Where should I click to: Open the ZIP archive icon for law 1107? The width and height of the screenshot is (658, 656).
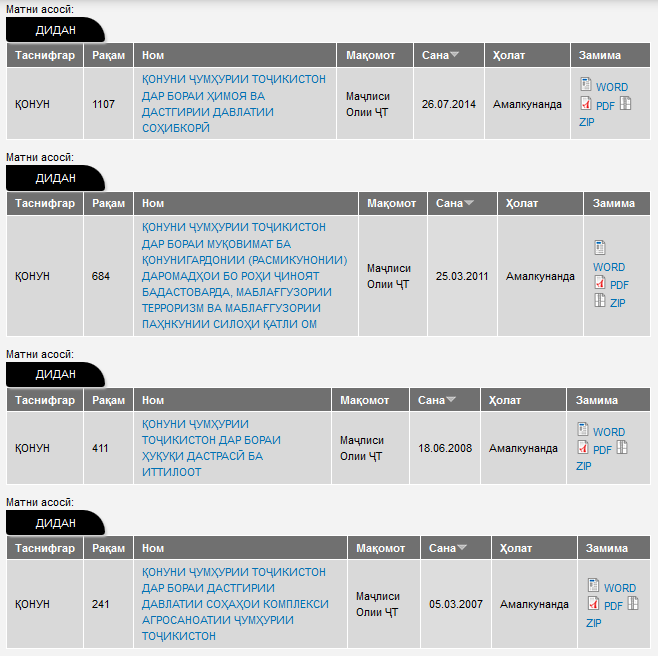[x=625, y=103]
